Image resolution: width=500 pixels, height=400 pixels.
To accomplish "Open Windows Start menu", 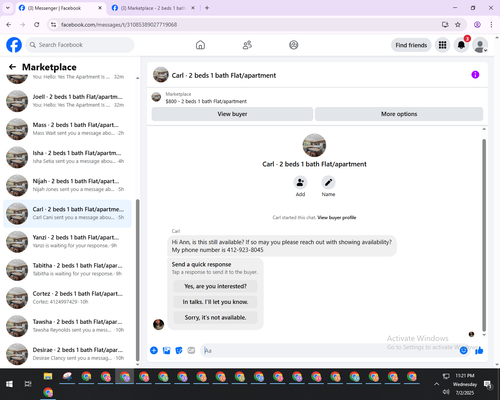I will 9,384.
